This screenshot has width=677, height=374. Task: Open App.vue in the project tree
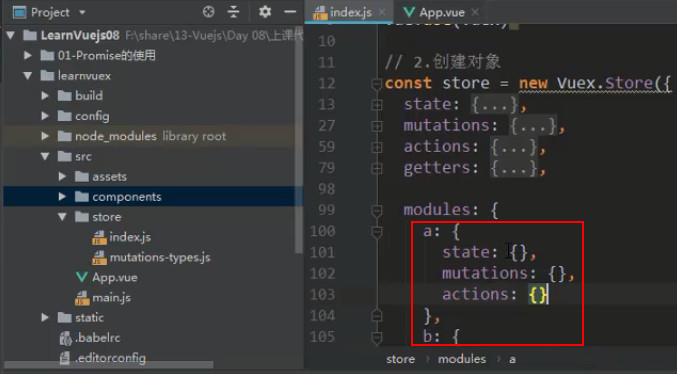115,277
